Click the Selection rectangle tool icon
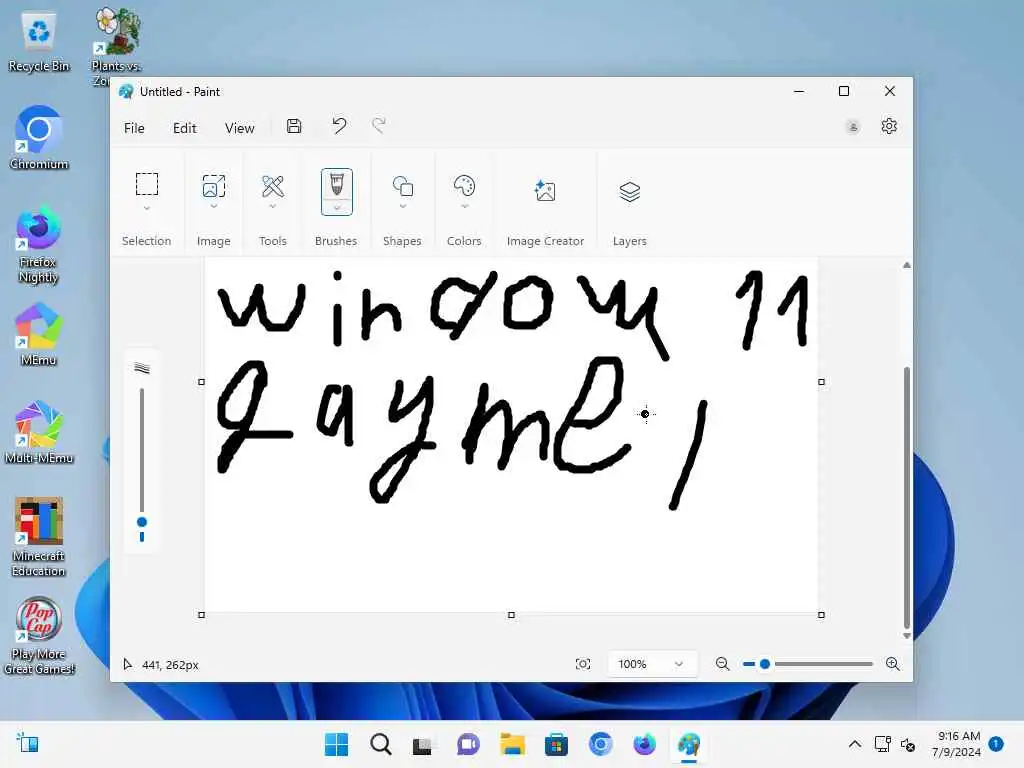The height and width of the screenshot is (768, 1024). 146,184
